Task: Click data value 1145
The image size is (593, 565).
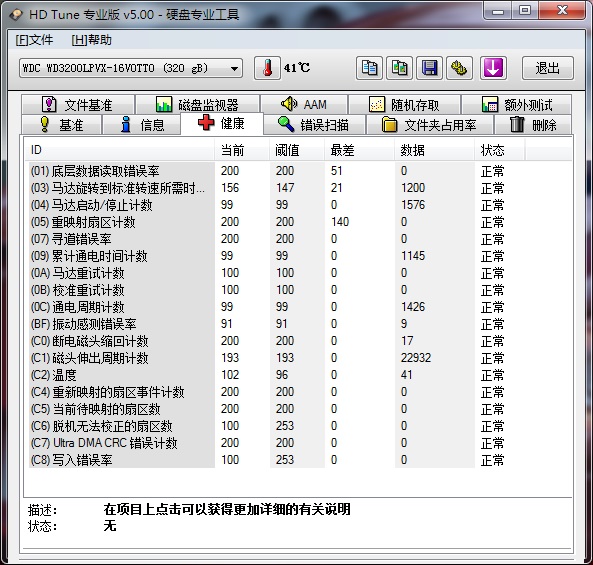Action: [x=413, y=256]
